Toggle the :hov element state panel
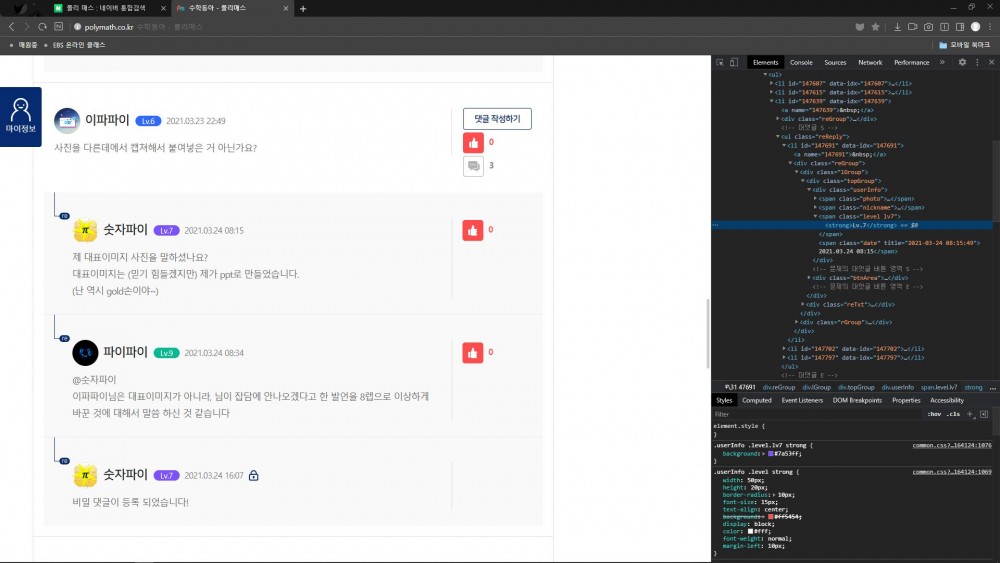Screen dimensions: 1000x563 pyautogui.click(x=934, y=414)
